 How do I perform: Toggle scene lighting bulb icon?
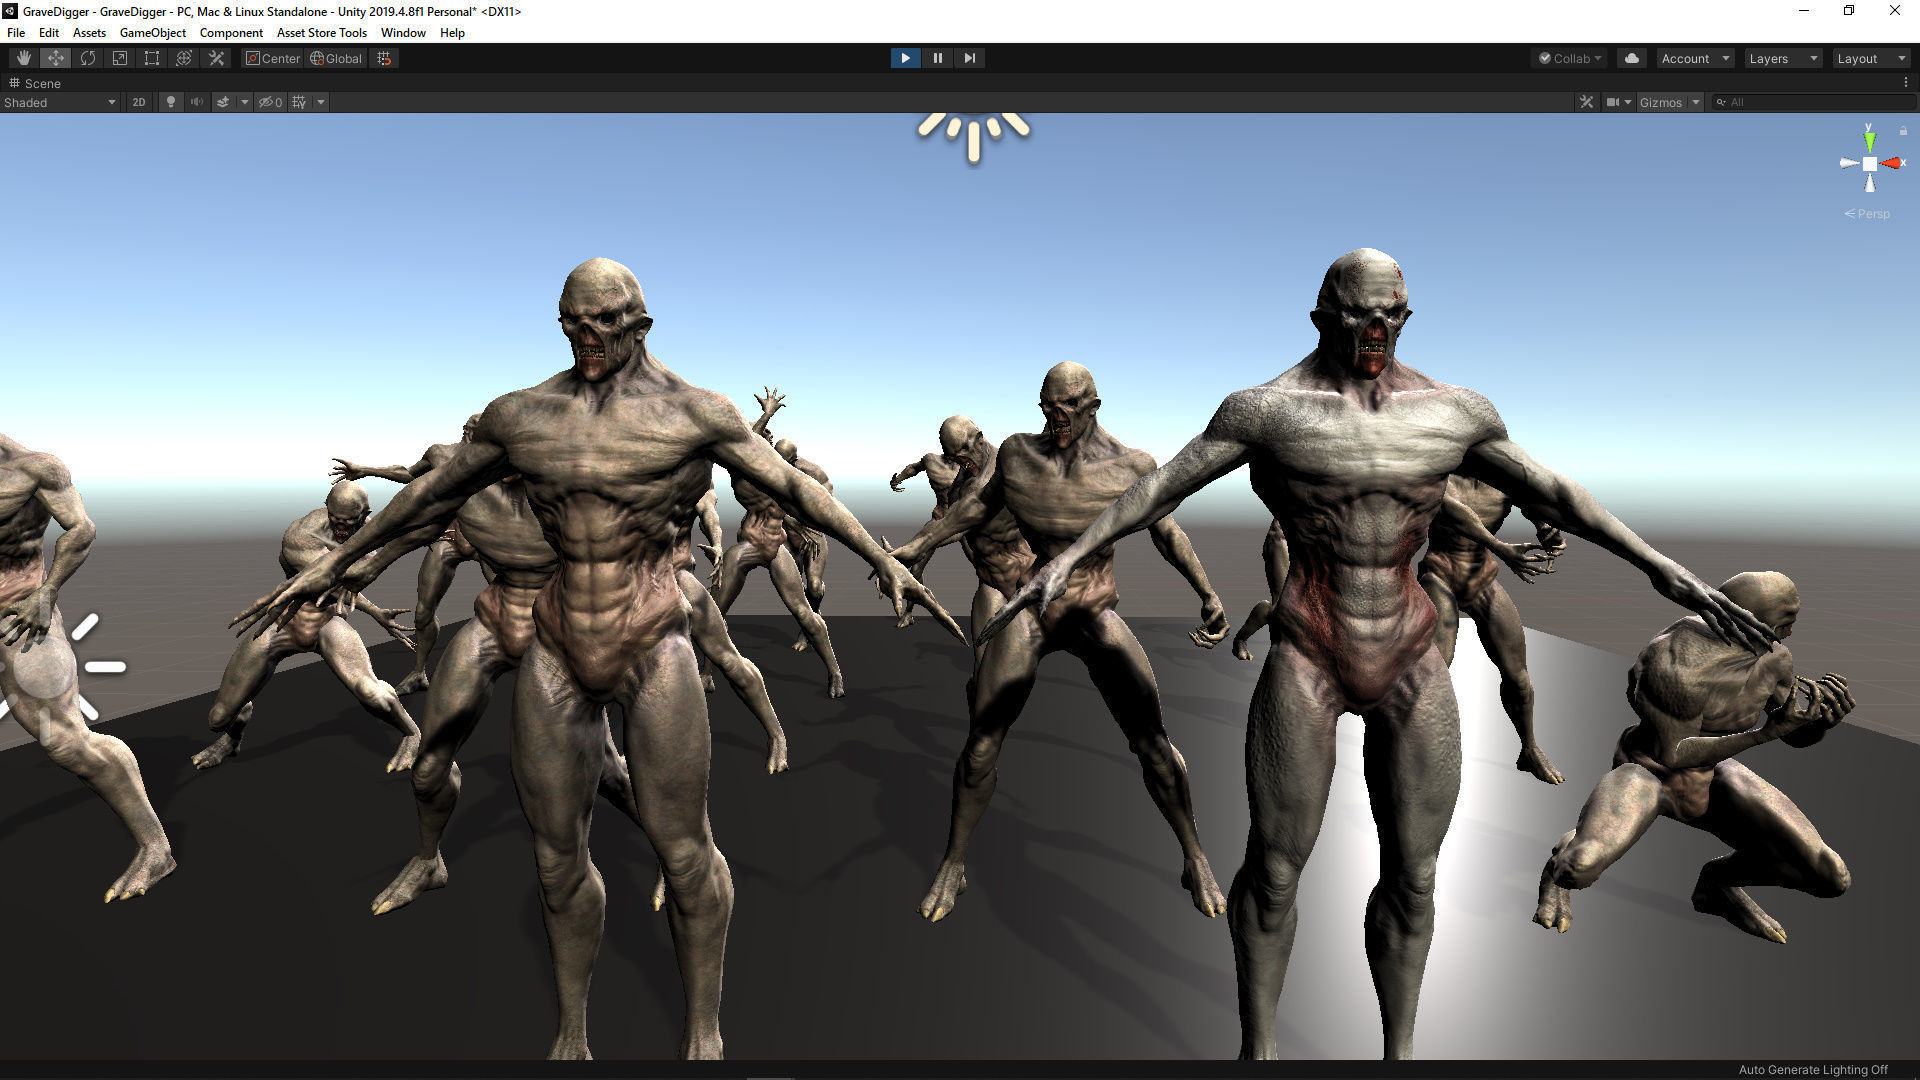[171, 102]
